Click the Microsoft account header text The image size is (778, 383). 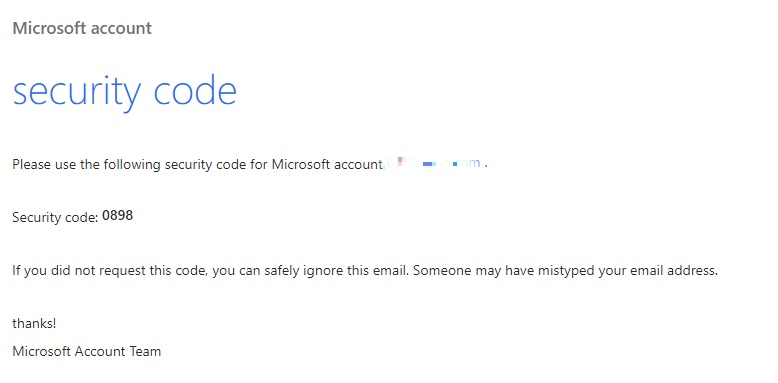click(82, 28)
